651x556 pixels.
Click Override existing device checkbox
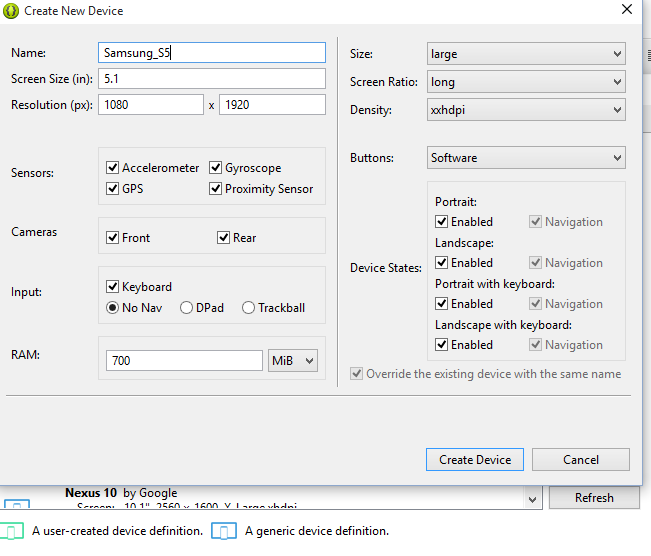(x=356, y=374)
